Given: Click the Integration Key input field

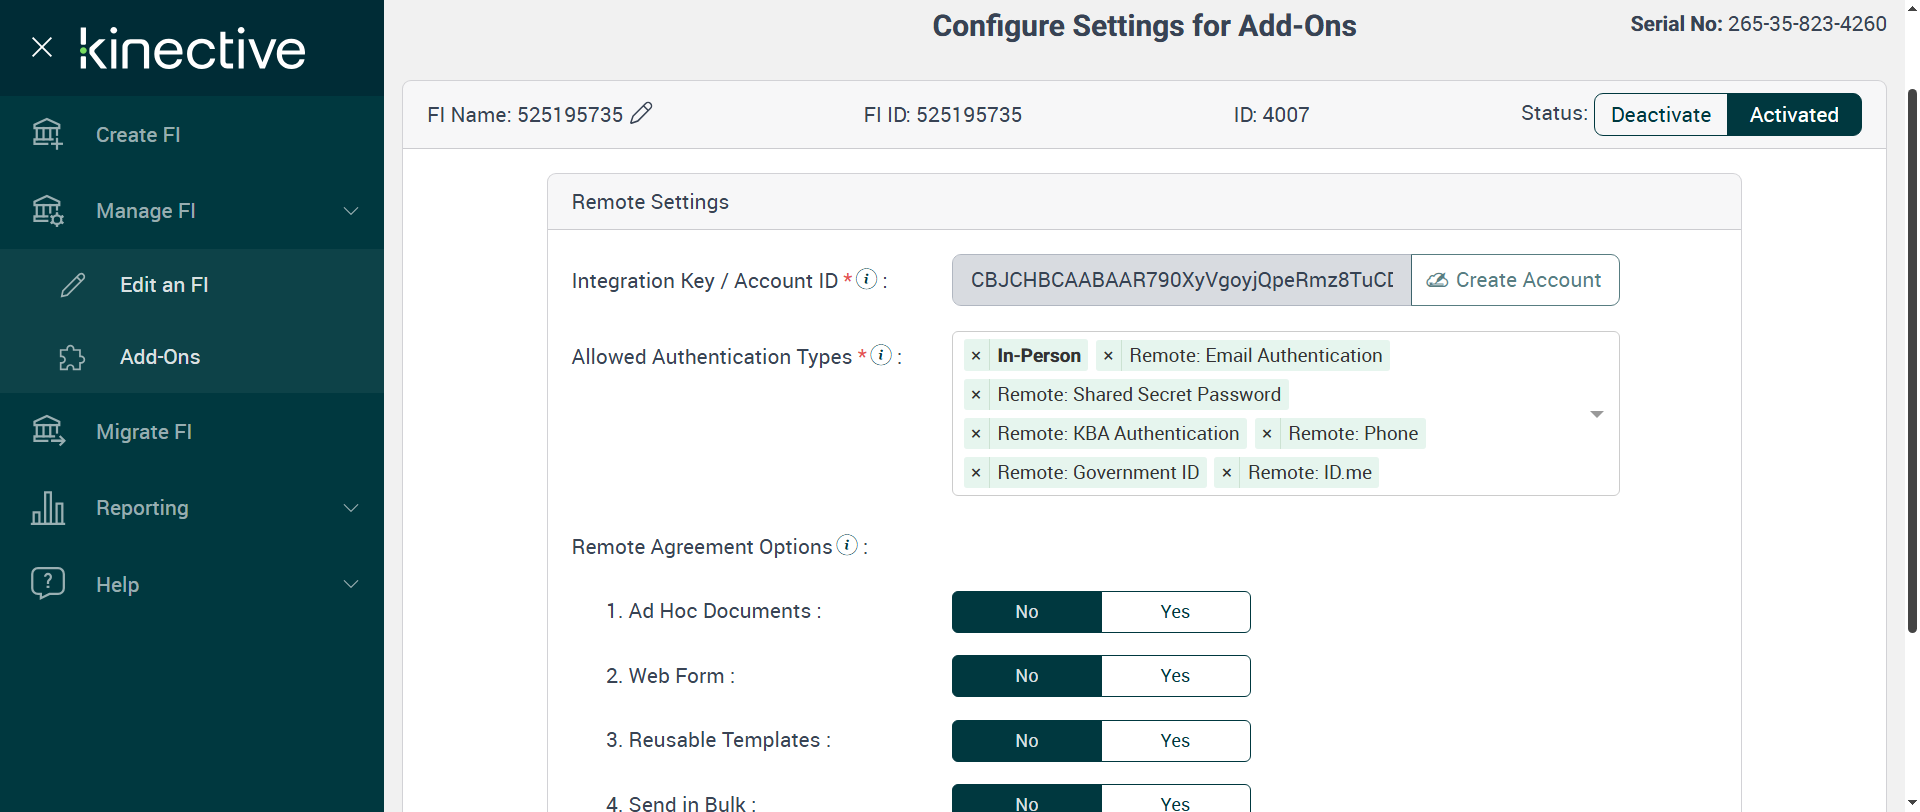Looking at the screenshot, I should [x=1181, y=280].
